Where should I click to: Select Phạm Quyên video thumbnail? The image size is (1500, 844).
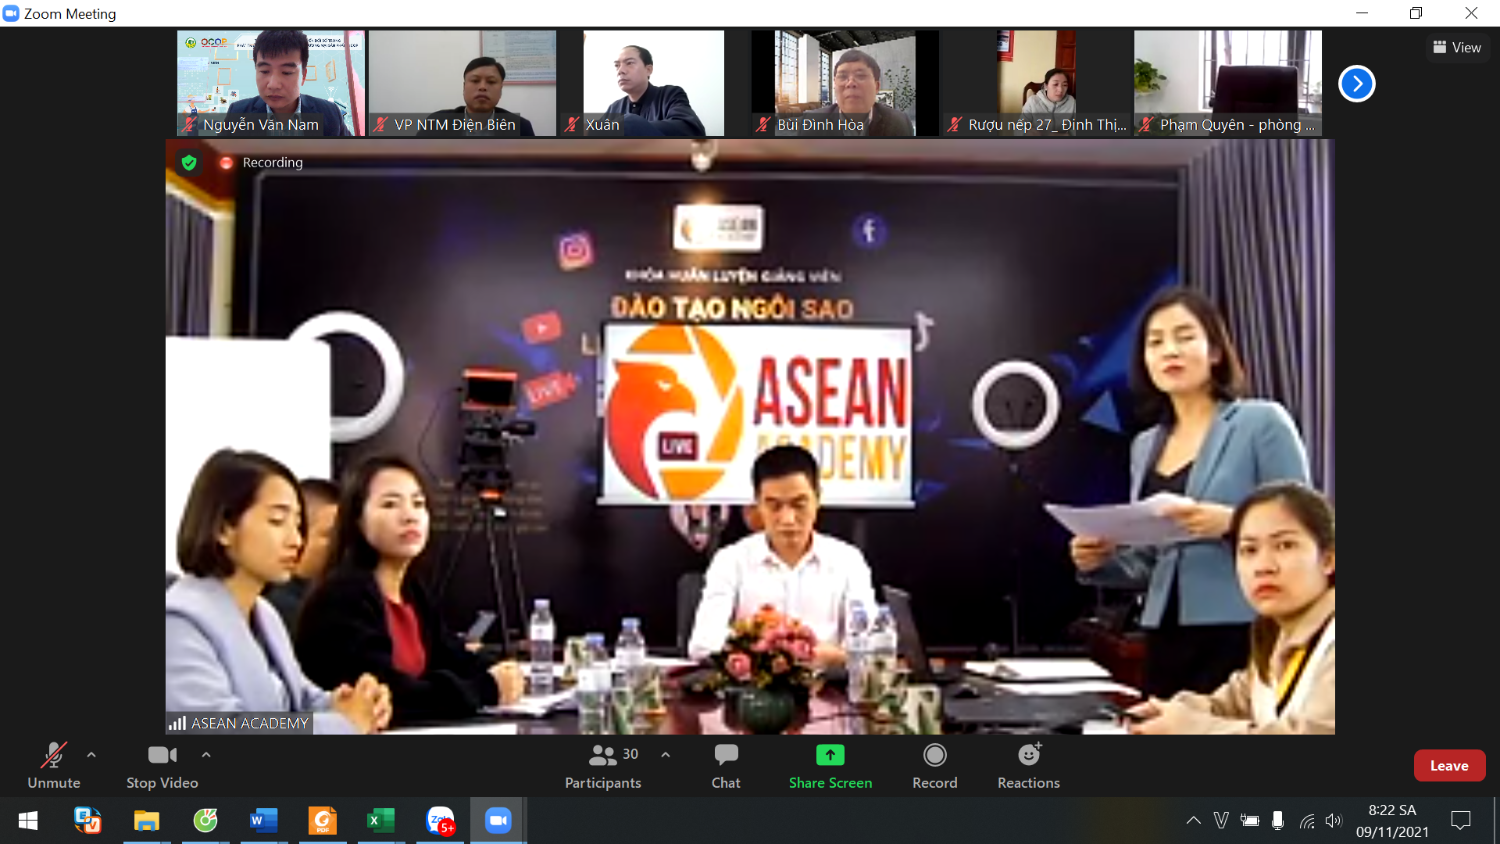click(x=1228, y=83)
